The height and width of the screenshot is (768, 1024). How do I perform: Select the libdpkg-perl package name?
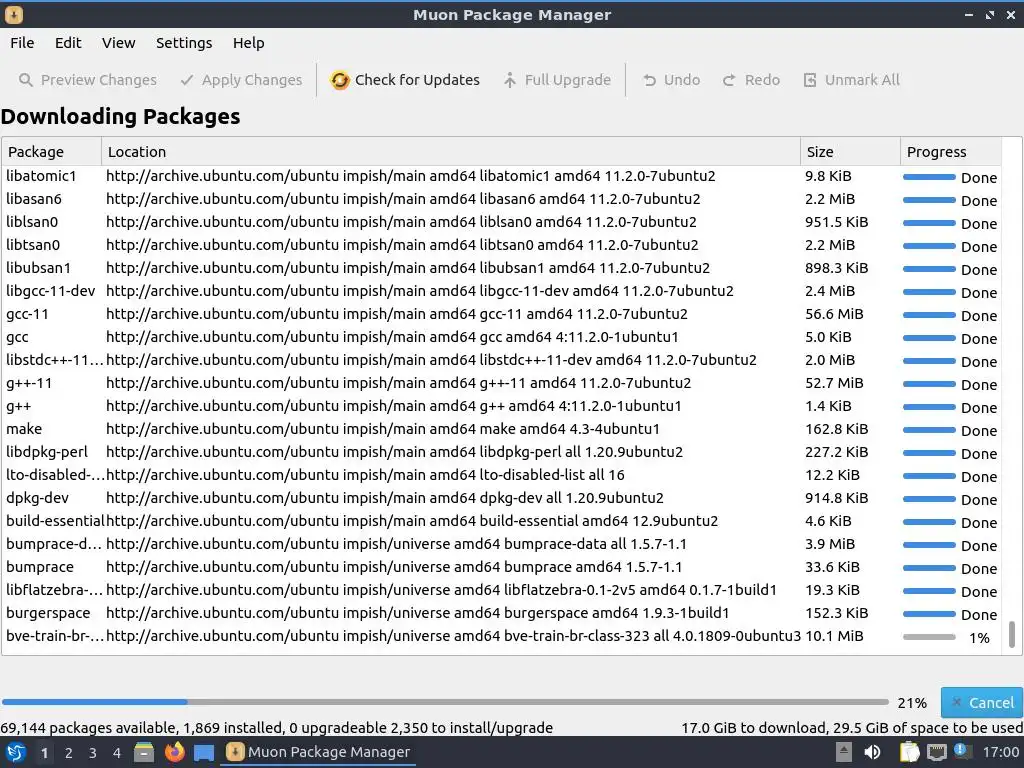pos(46,452)
